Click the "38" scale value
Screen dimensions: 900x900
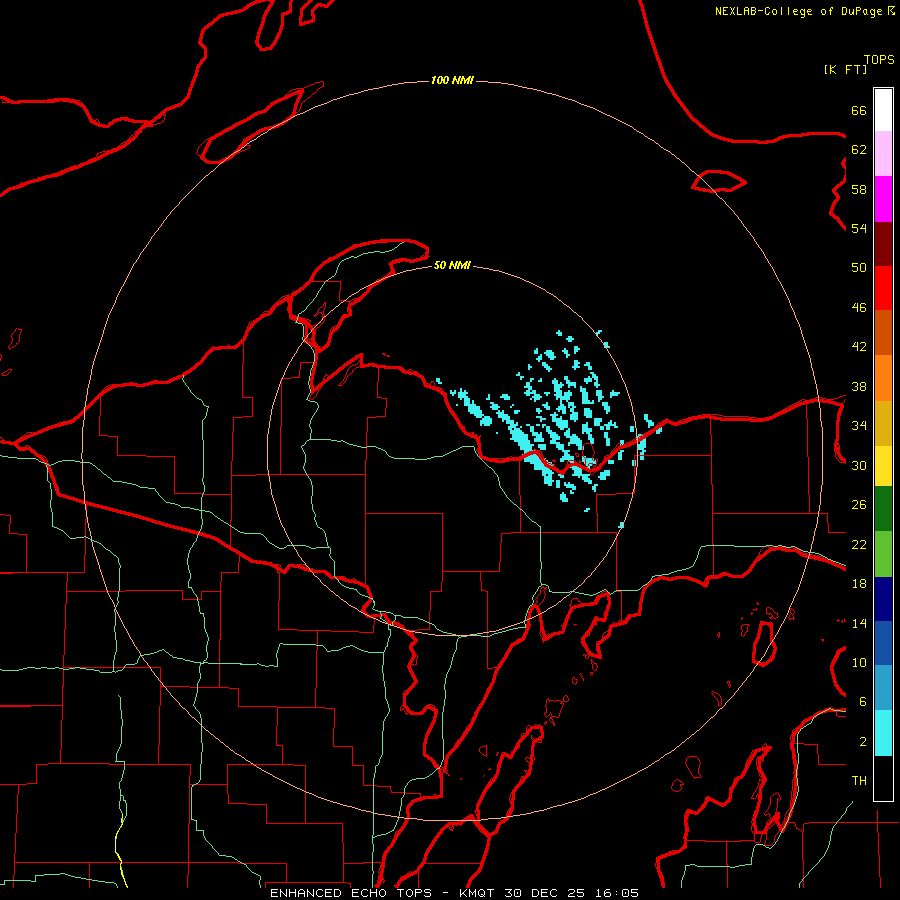[x=859, y=386]
